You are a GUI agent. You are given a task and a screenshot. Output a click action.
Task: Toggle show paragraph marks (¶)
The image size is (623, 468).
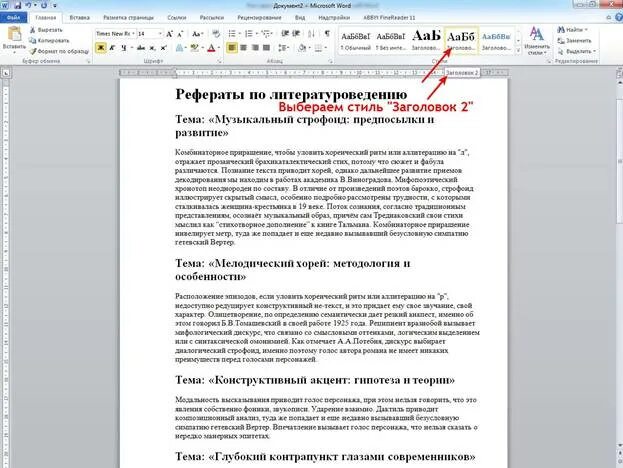click(327, 34)
